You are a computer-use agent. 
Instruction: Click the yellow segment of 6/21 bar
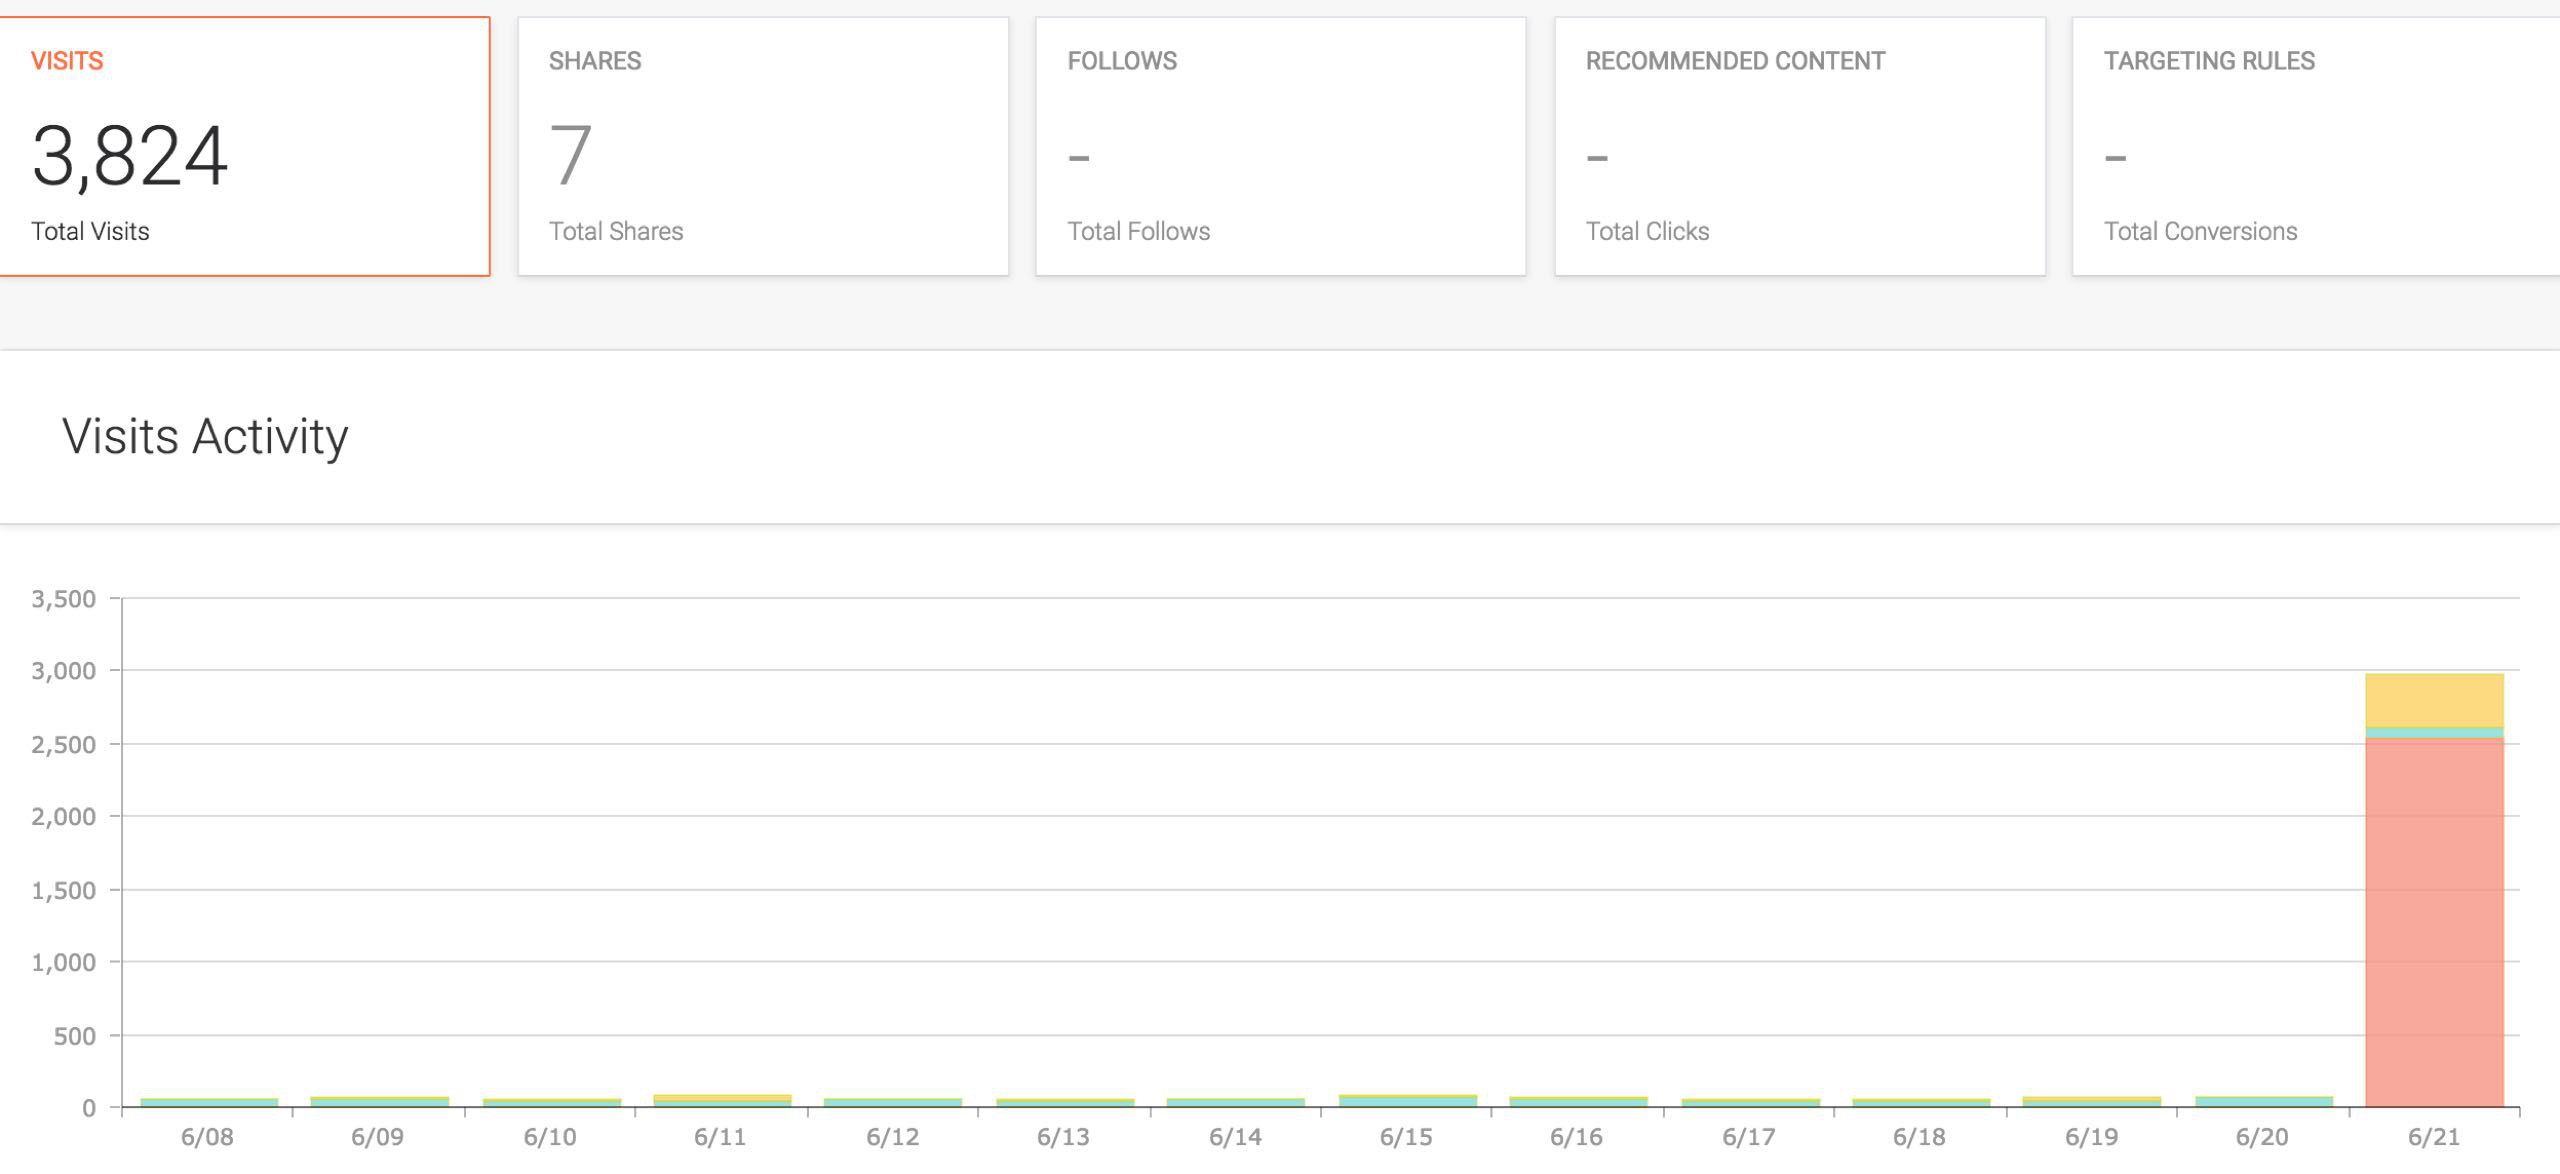pyautogui.click(x=2434, y=700)
